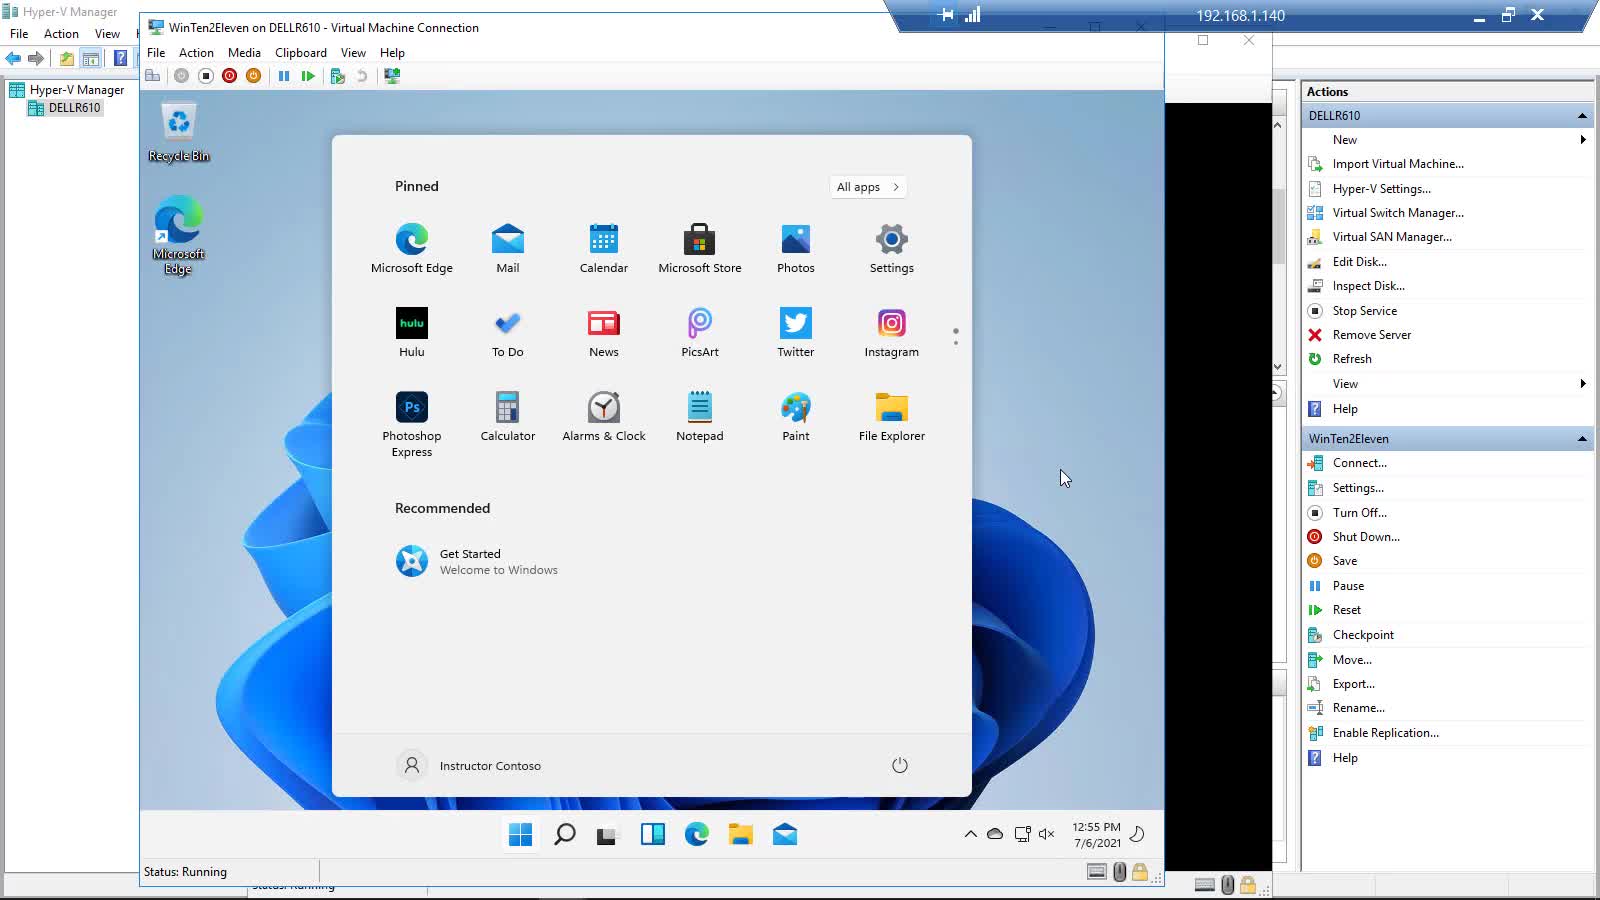Click the orange Save state toolbar icon

pos(254,76)
